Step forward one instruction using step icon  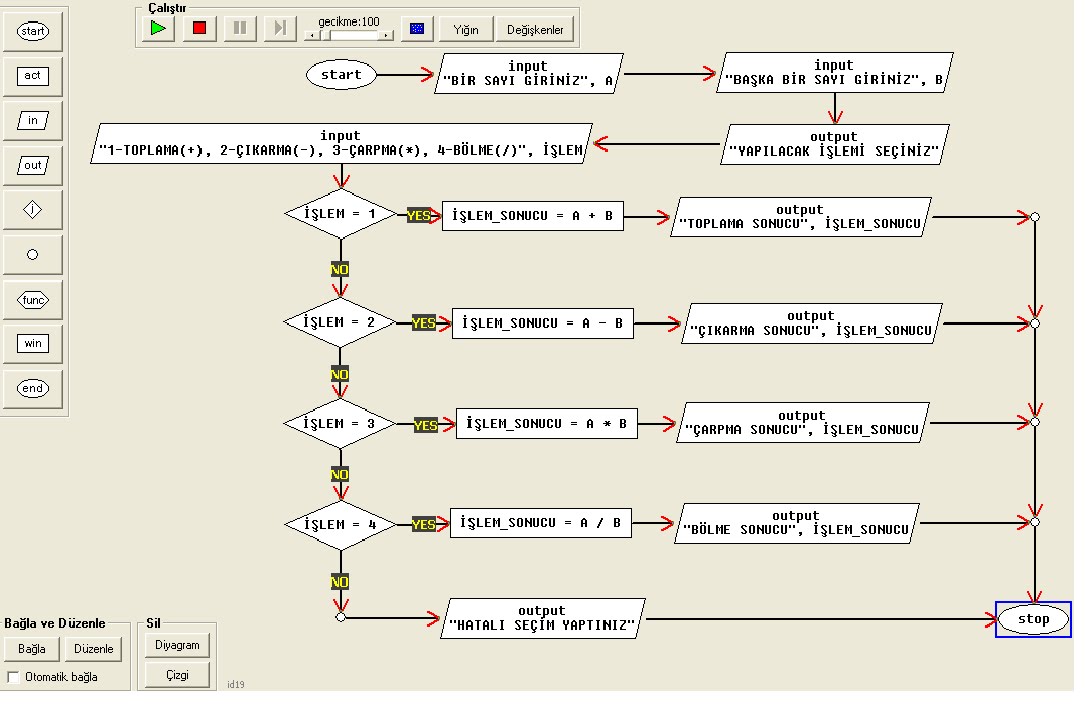tap(279, 28)
